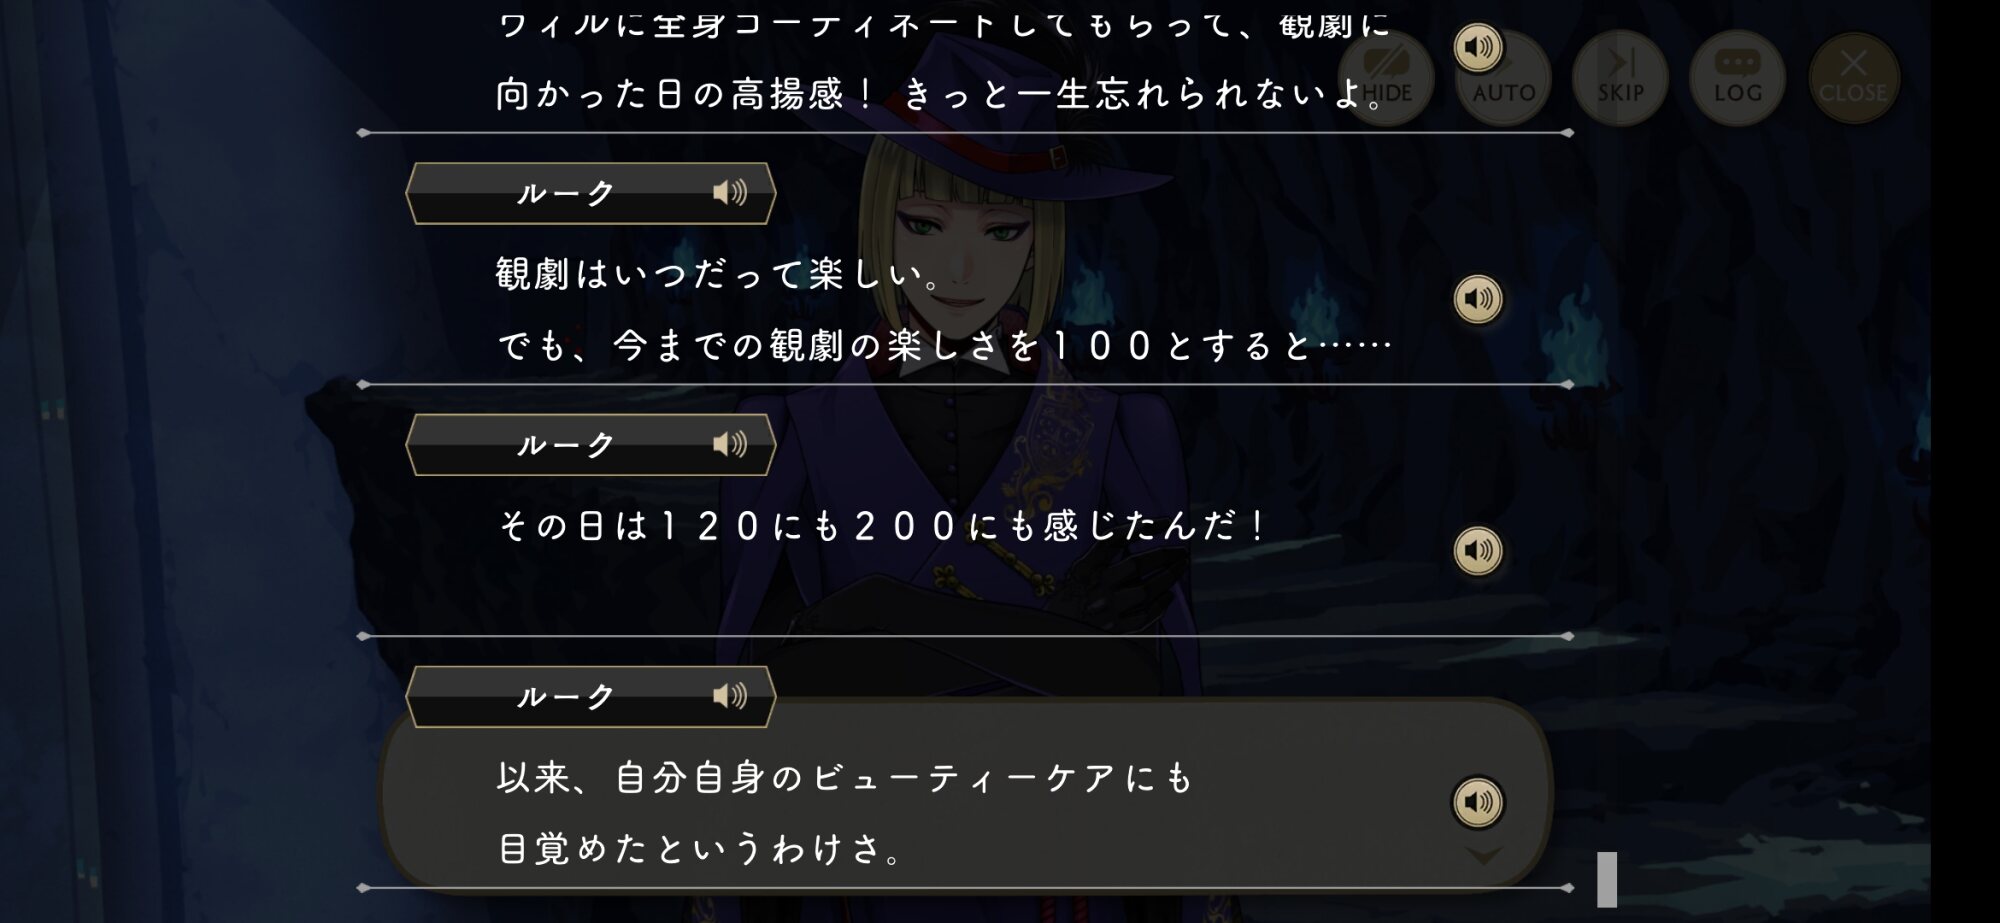Image resolution: width=2000 pixels, height=923 pixels.
Task: Tap dialogue text その日は120にも200にも感じたんだ
Action: click(883, 526)
